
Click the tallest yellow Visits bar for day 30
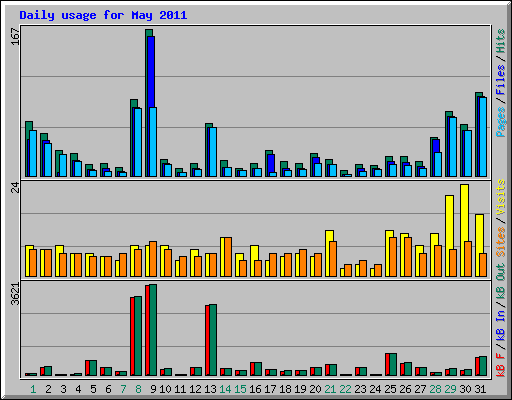click(464, 213)
